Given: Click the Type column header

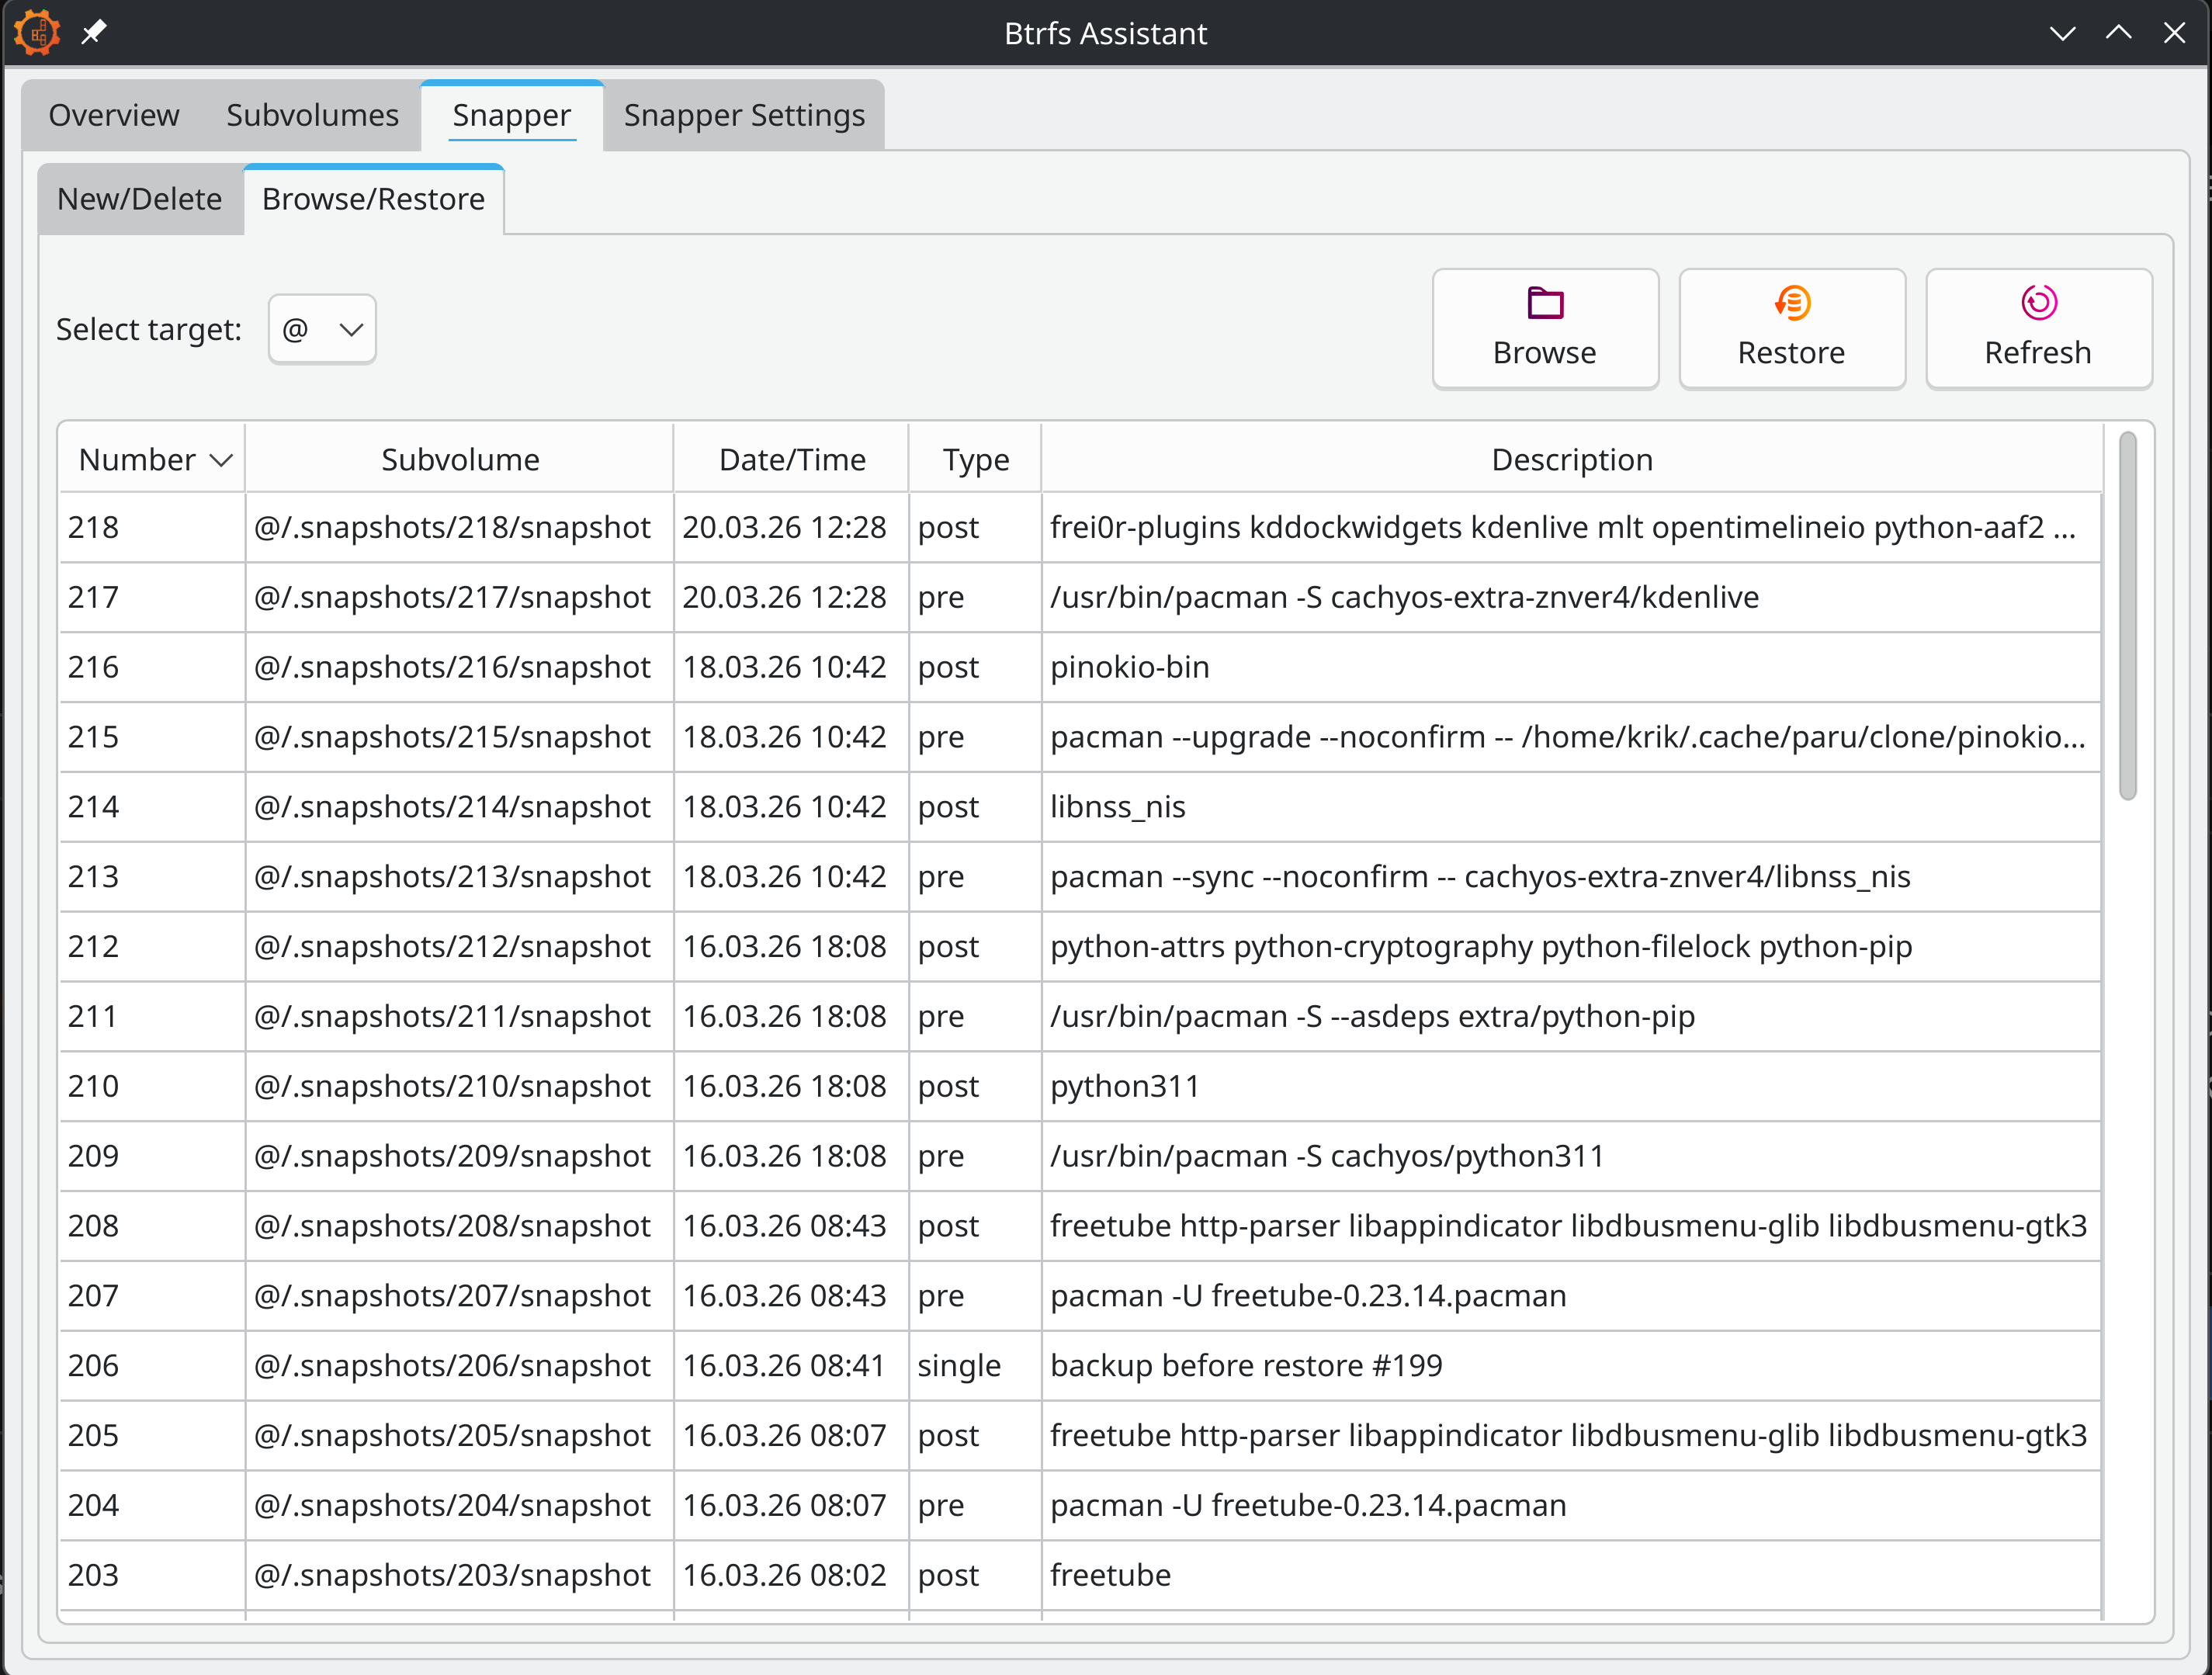Looking at the screenshot, I should click(x=975, y=460).
